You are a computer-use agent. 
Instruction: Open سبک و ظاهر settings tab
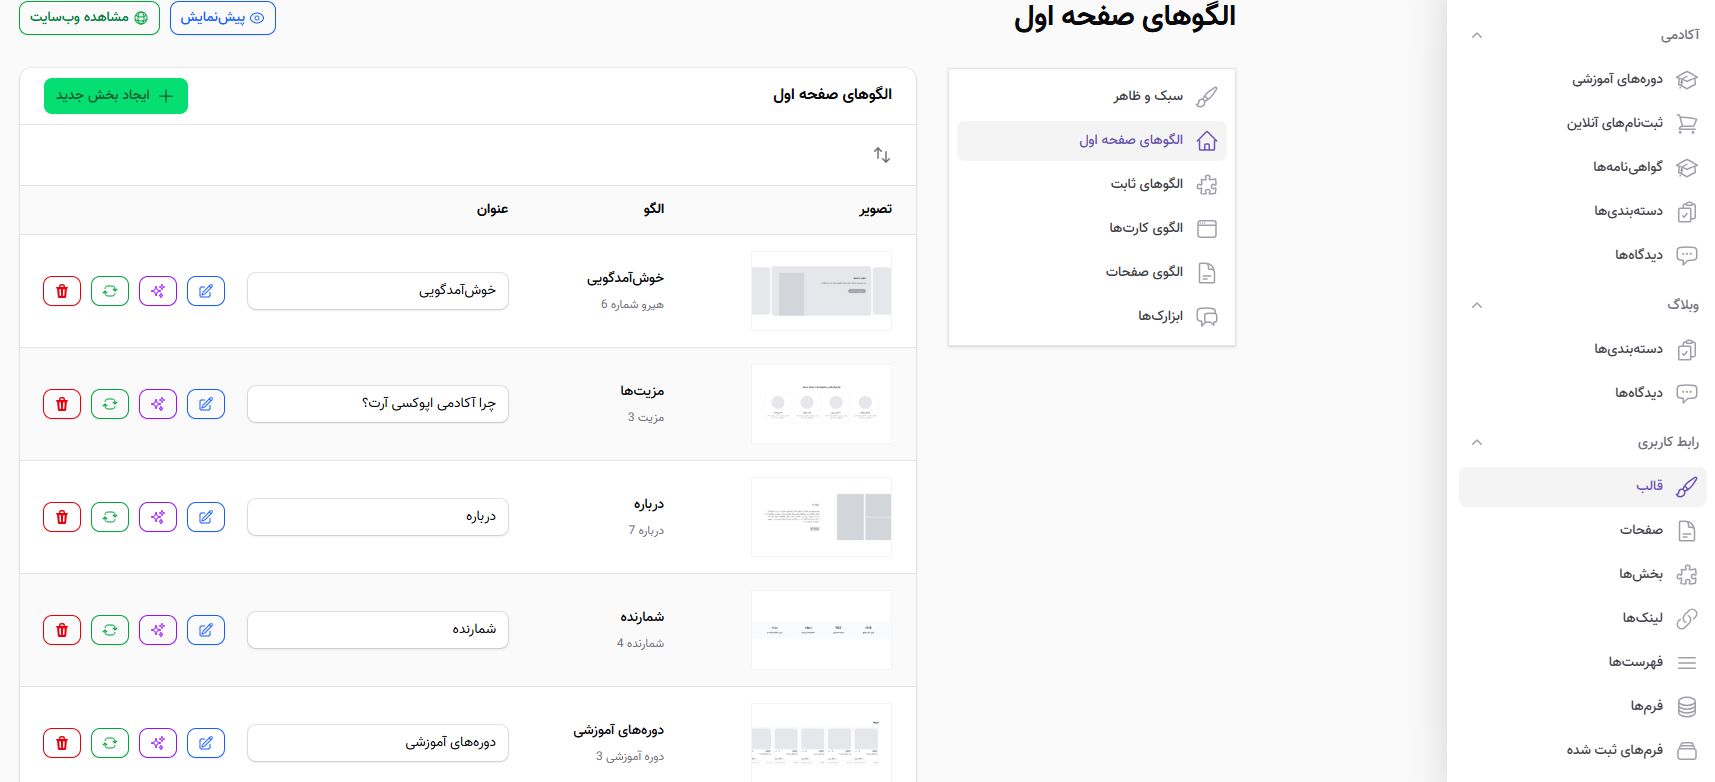[x=1092, y=97]
